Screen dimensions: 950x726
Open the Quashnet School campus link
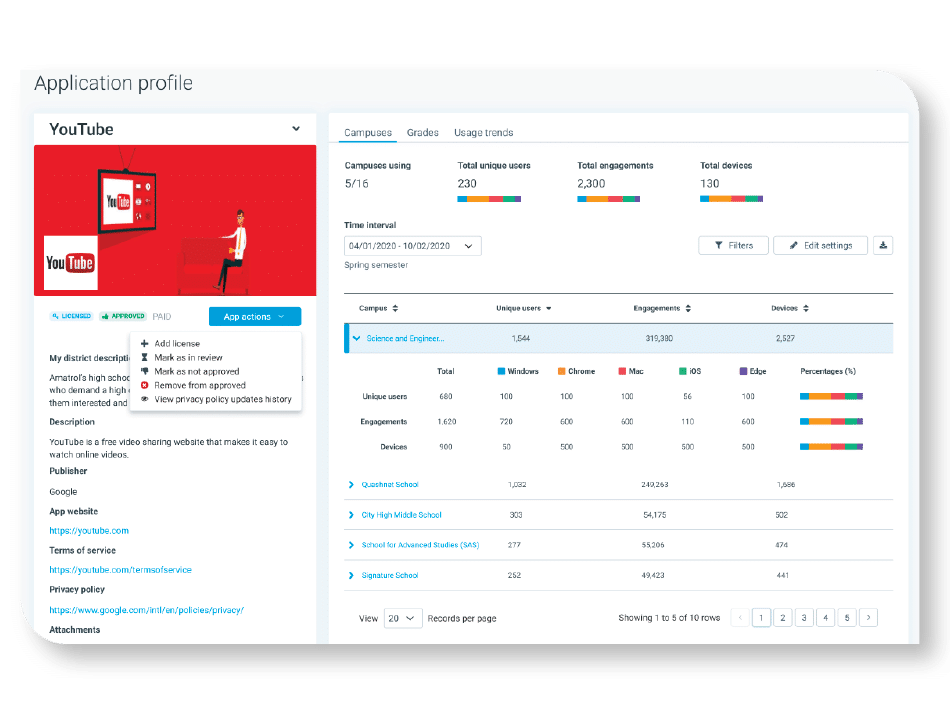click(x=390, y=485)
